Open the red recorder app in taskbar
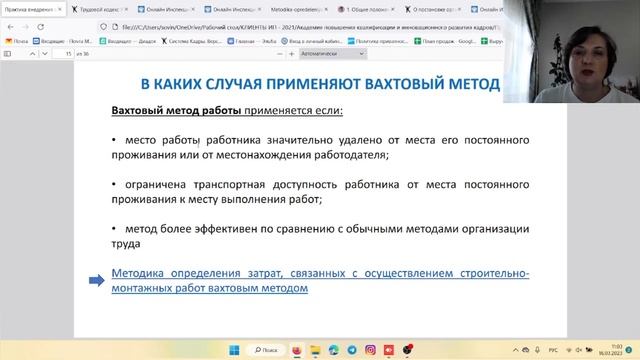 pos(389,350)
